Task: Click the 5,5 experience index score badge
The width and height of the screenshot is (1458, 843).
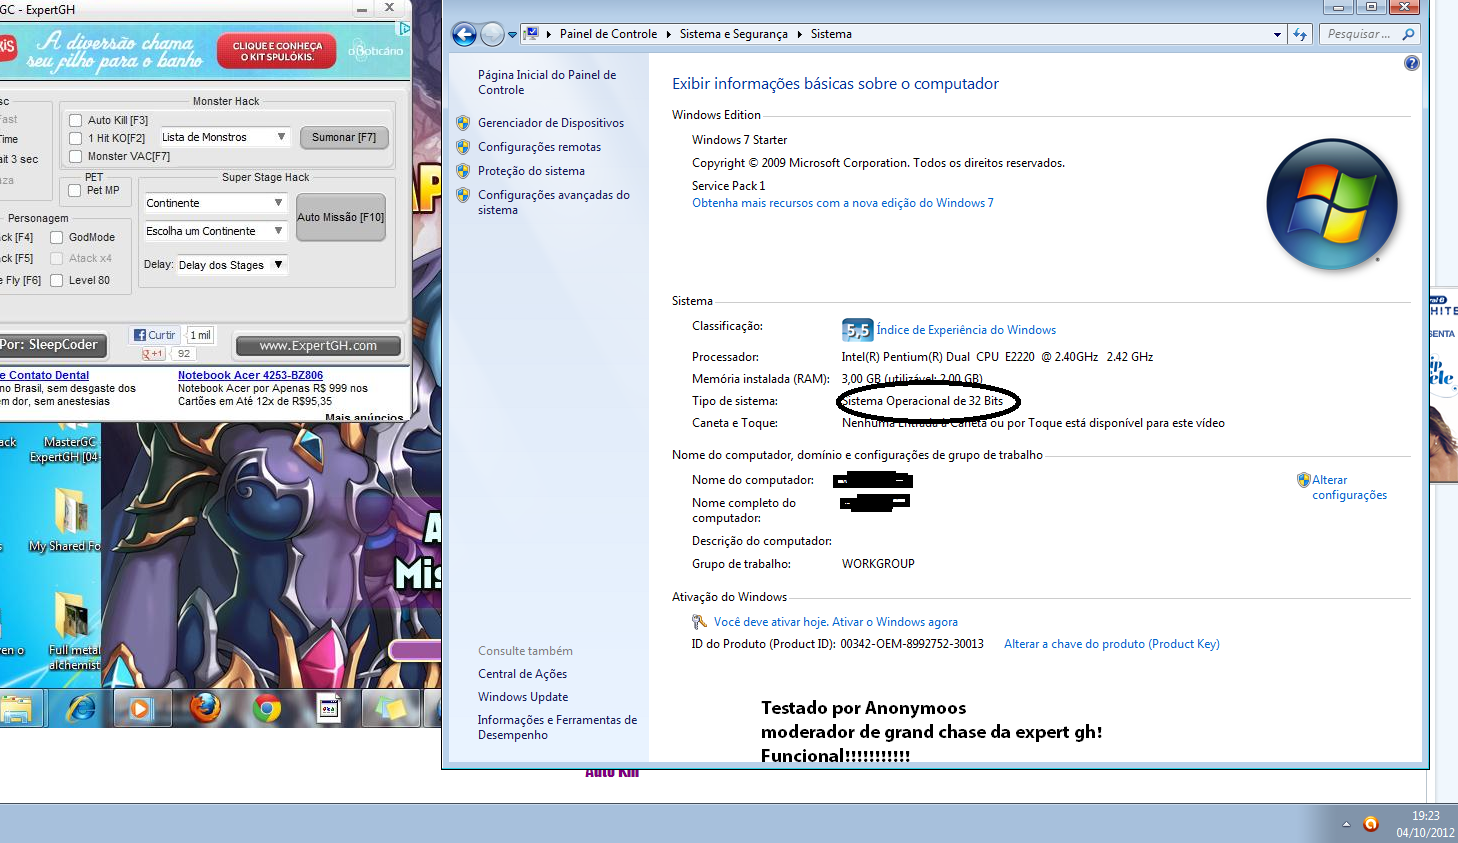Action: [x=857, y=330]
